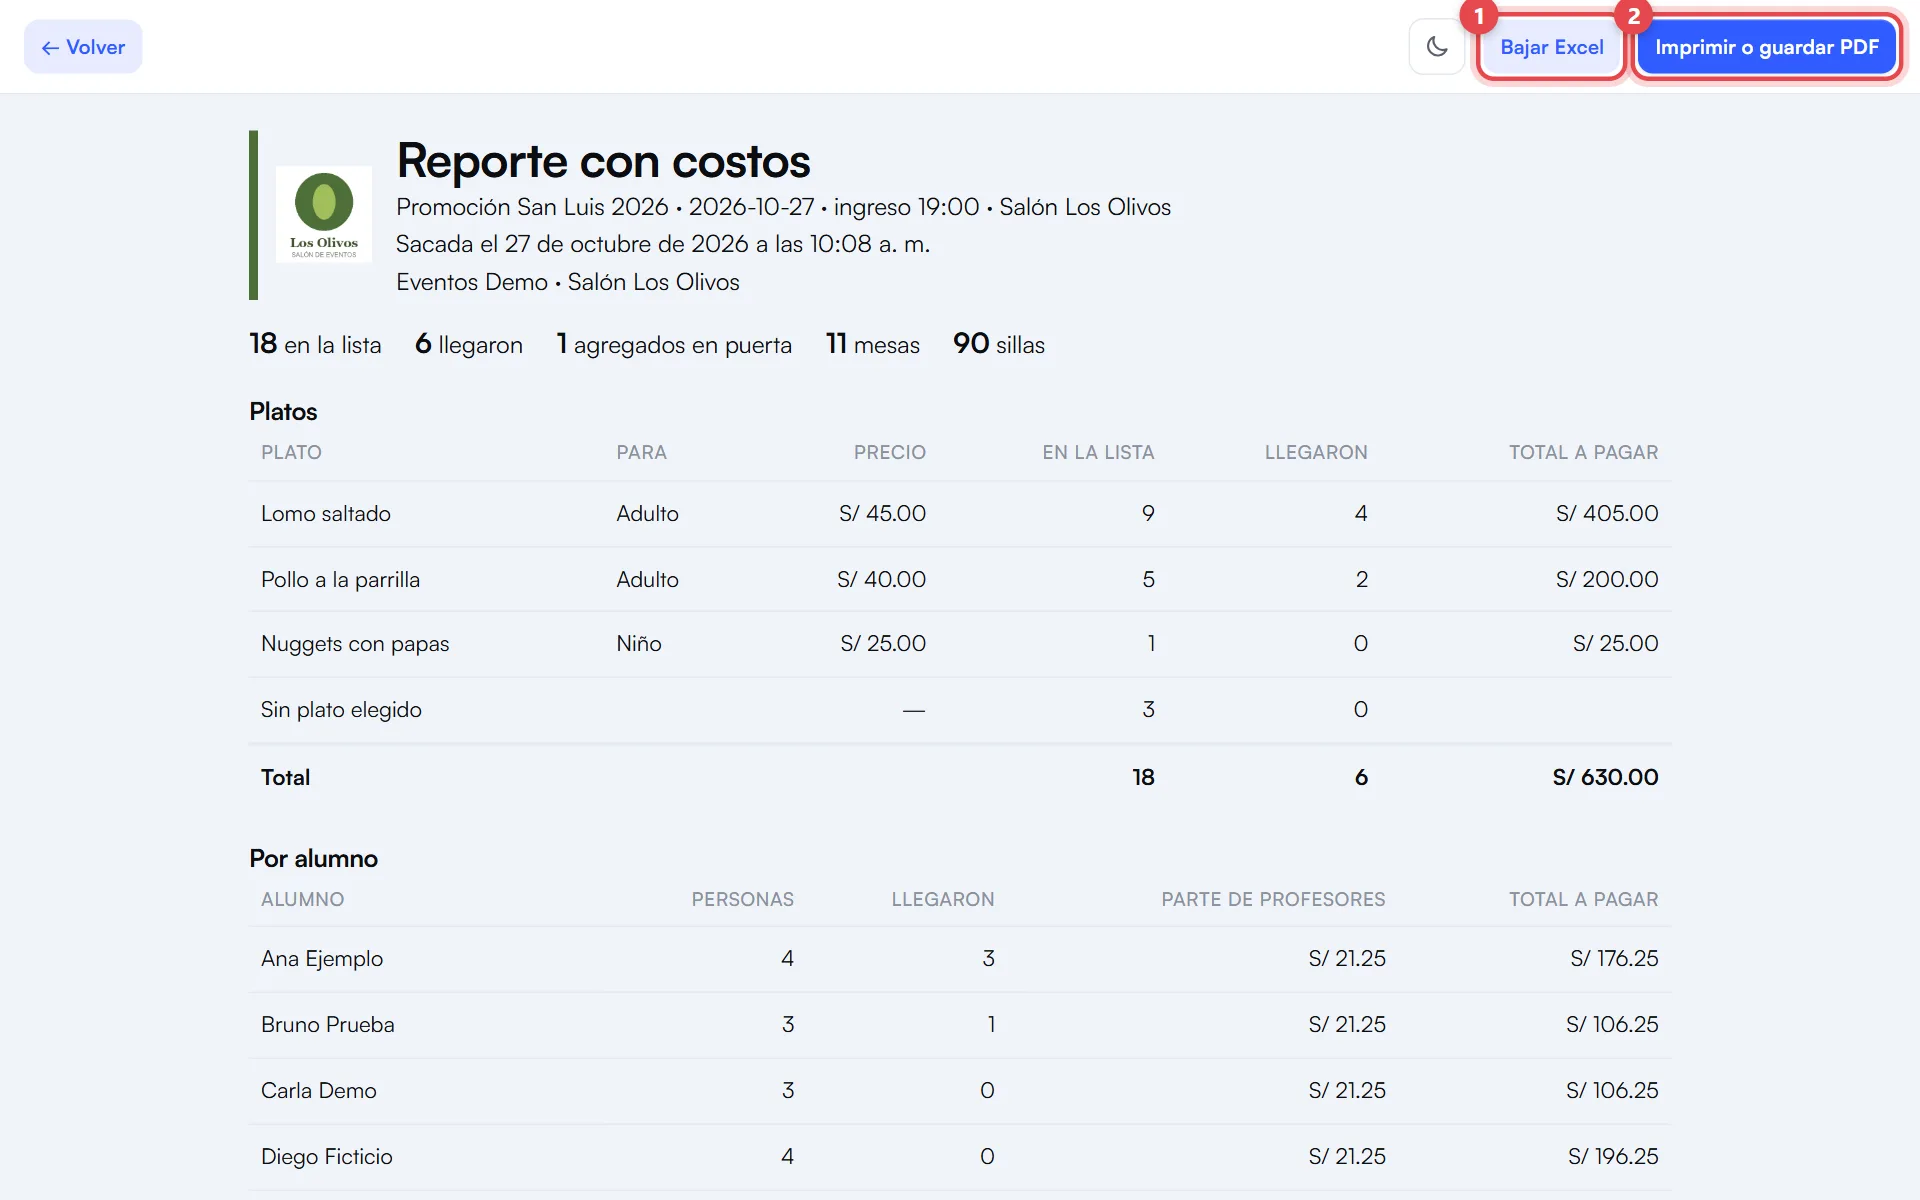Click the 18 en la lista stat
This screenshot has width=1920, height=1200.
[315, 344]
